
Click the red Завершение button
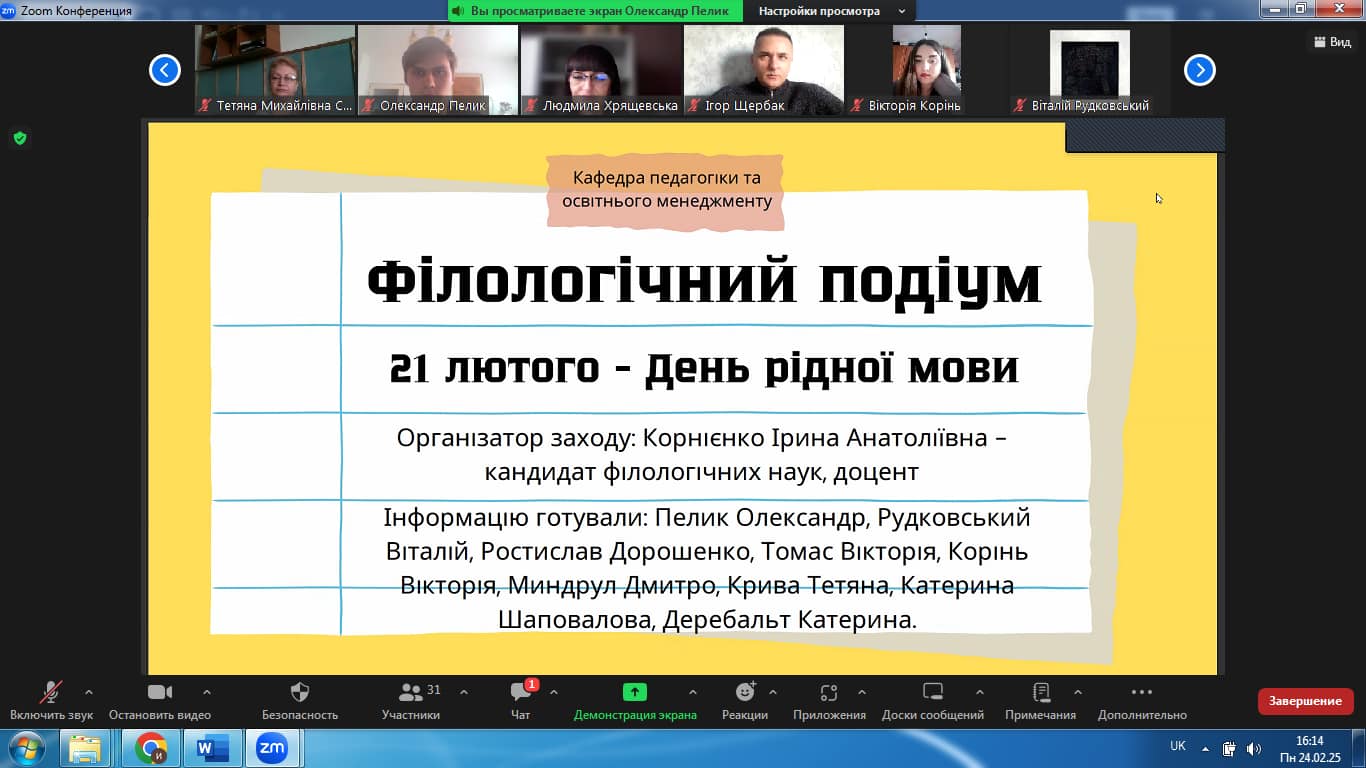(x=1305, y=701)
